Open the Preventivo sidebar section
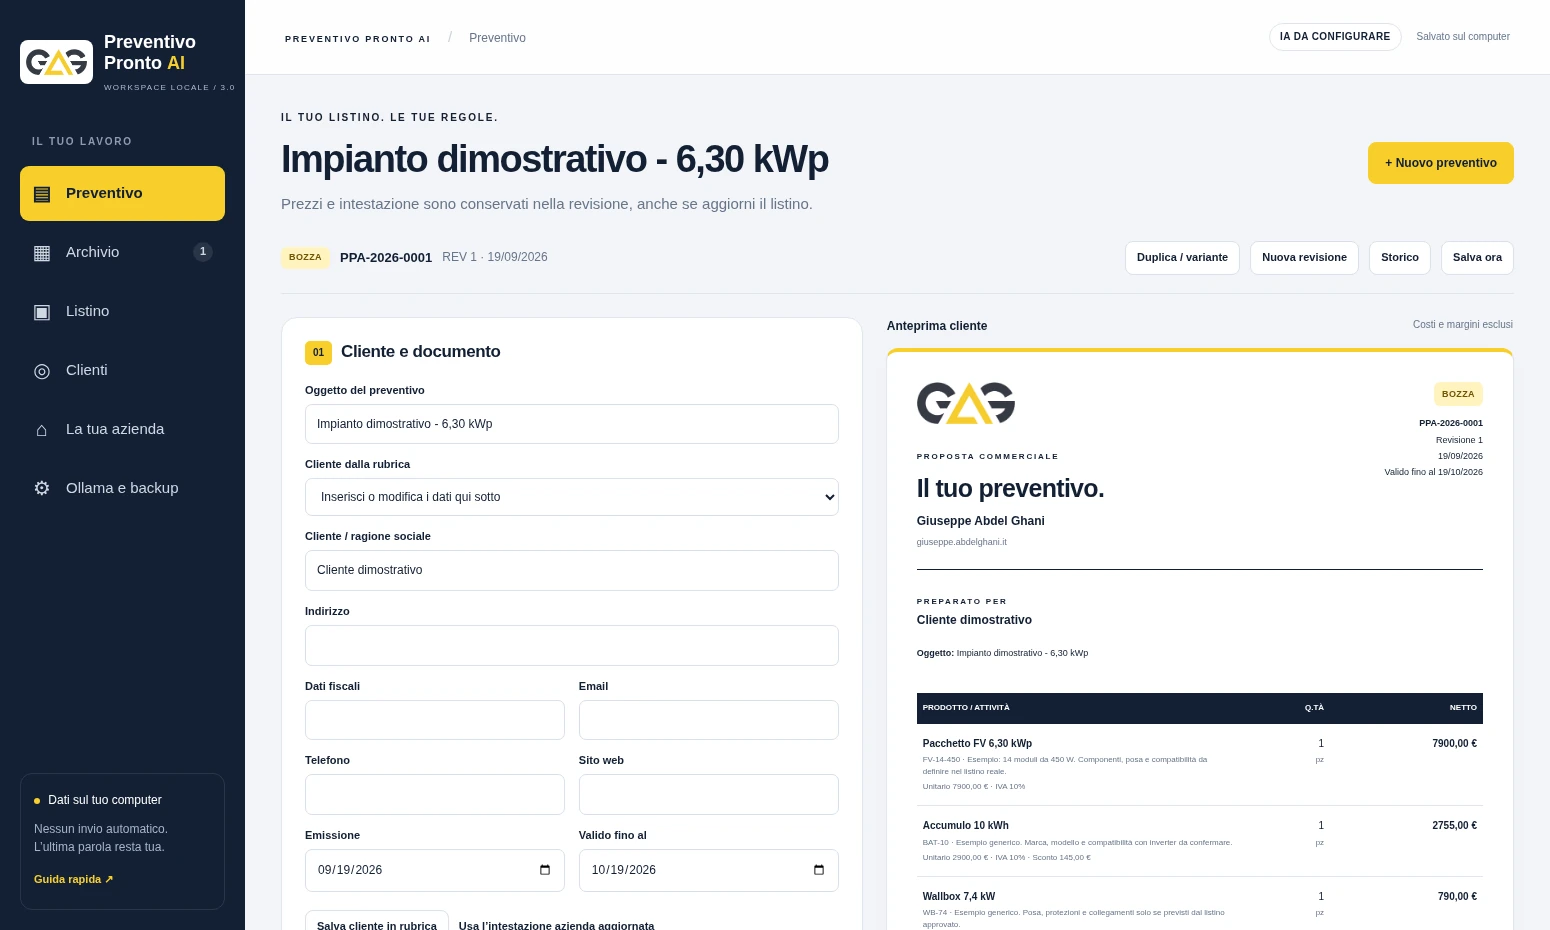This screenshot has width=1550, height=930. click(122, 193)
